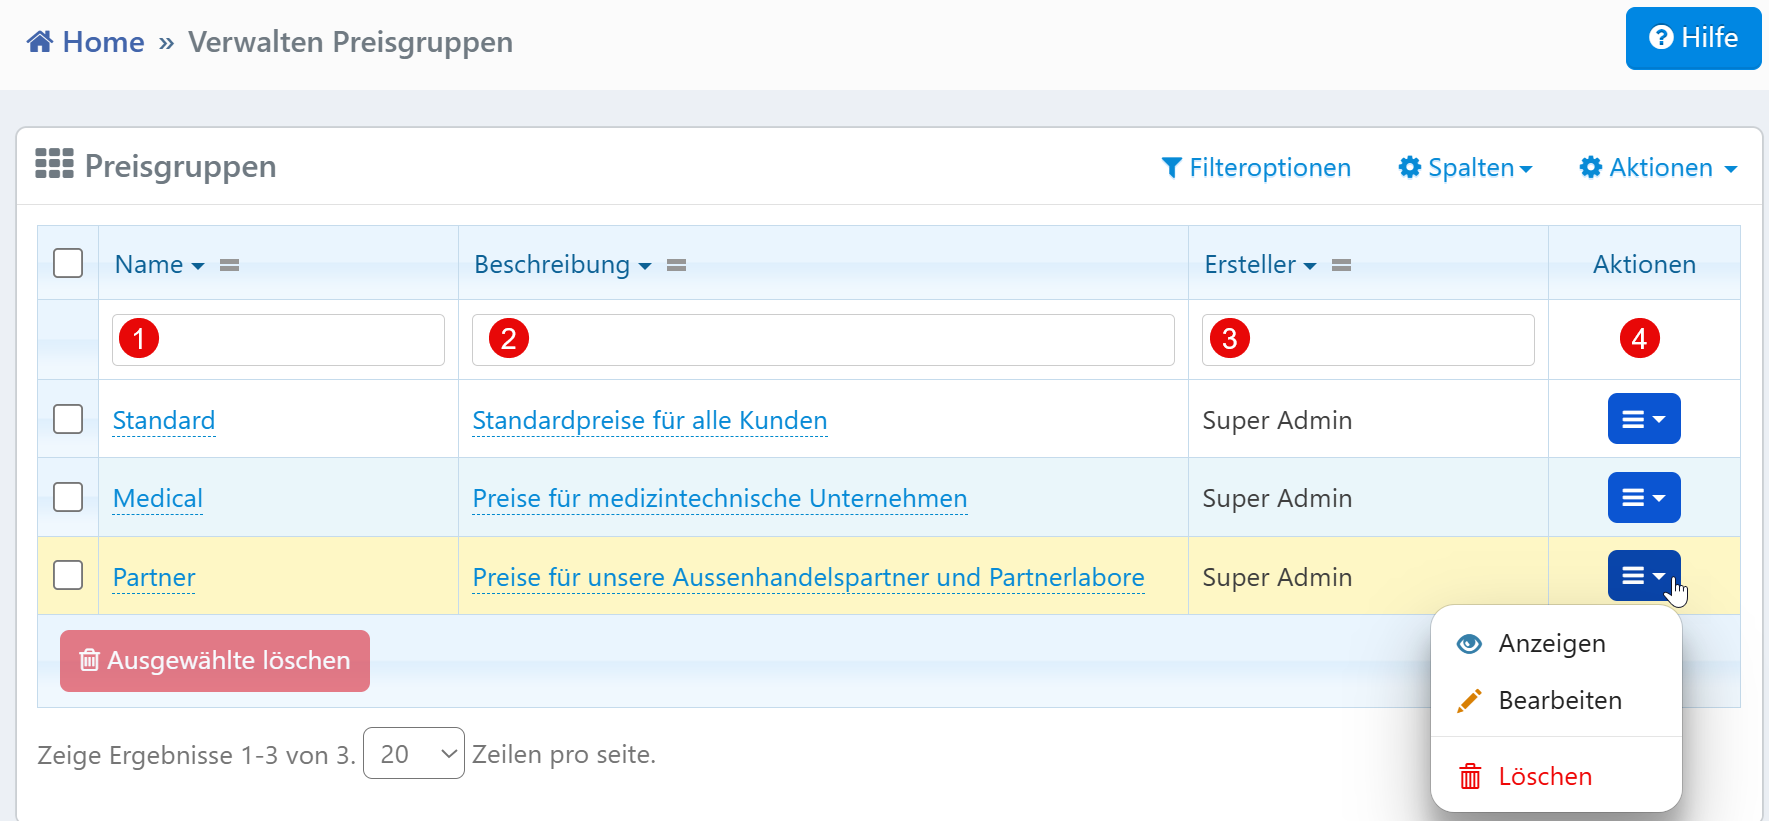Open the Spalten dropdown

coord(1466,168)
